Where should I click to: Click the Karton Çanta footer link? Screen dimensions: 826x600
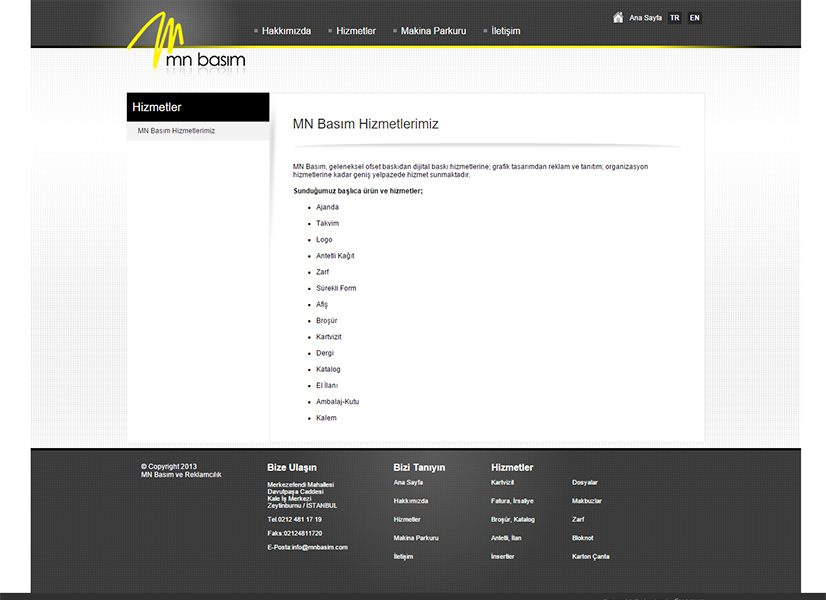point(590,556)
